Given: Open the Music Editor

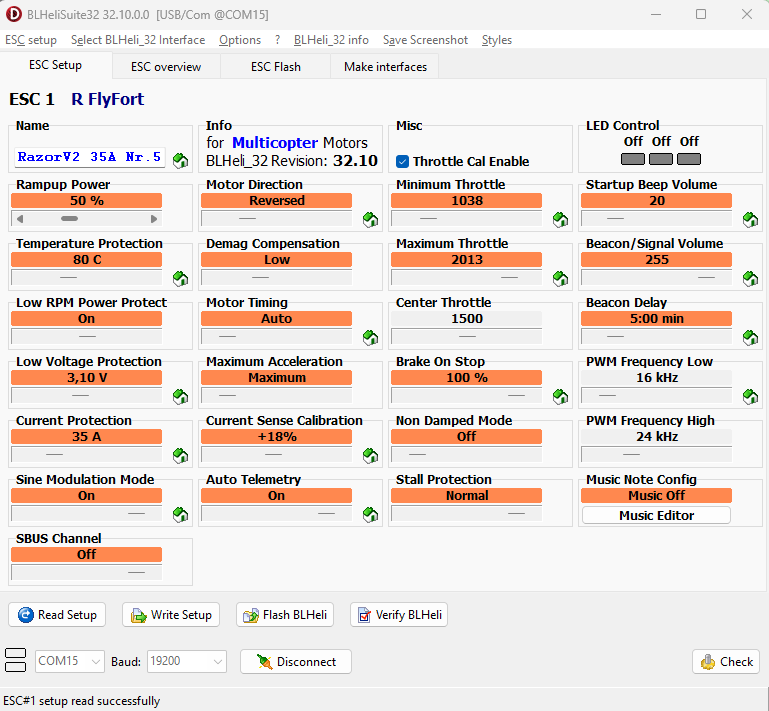Looking at the screenshot, I should coord(656,515).
